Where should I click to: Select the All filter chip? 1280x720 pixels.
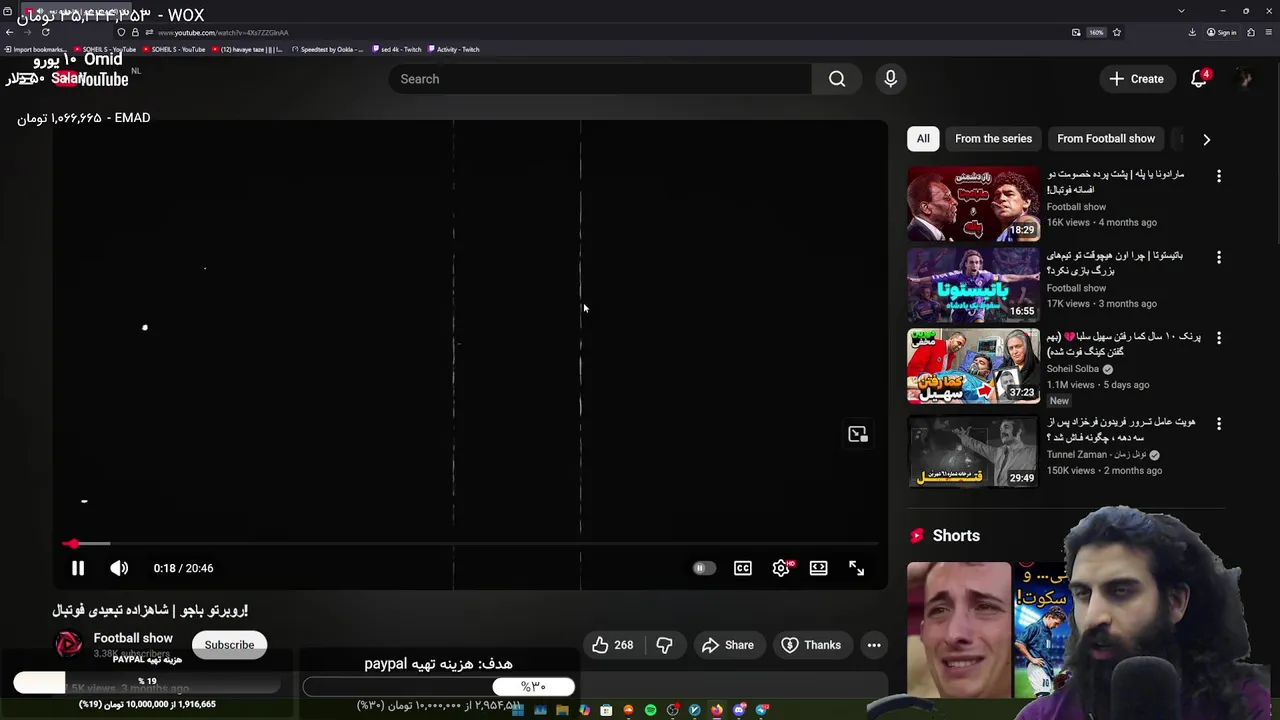[x=923, y=139]
